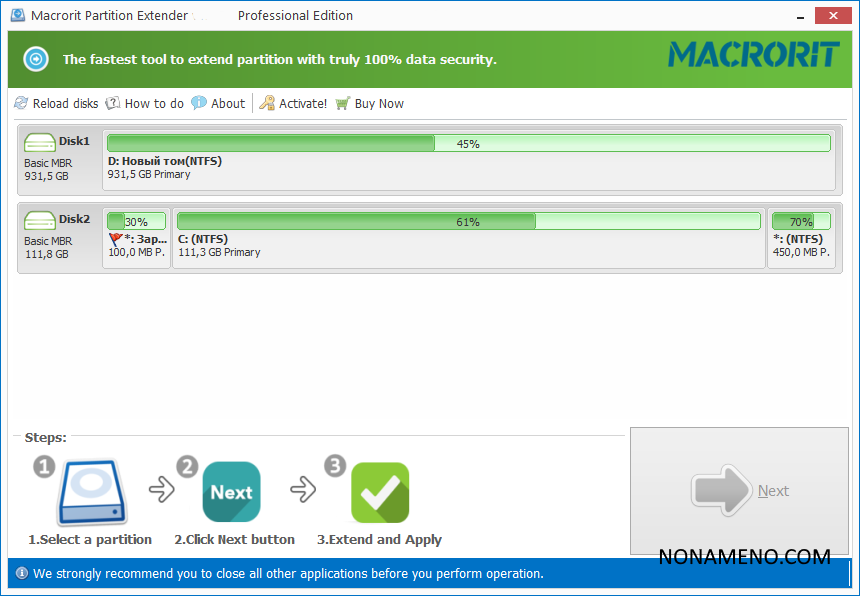Click the Activate! key icon
Screen dimensions: 860x596
tap(267, 103)
